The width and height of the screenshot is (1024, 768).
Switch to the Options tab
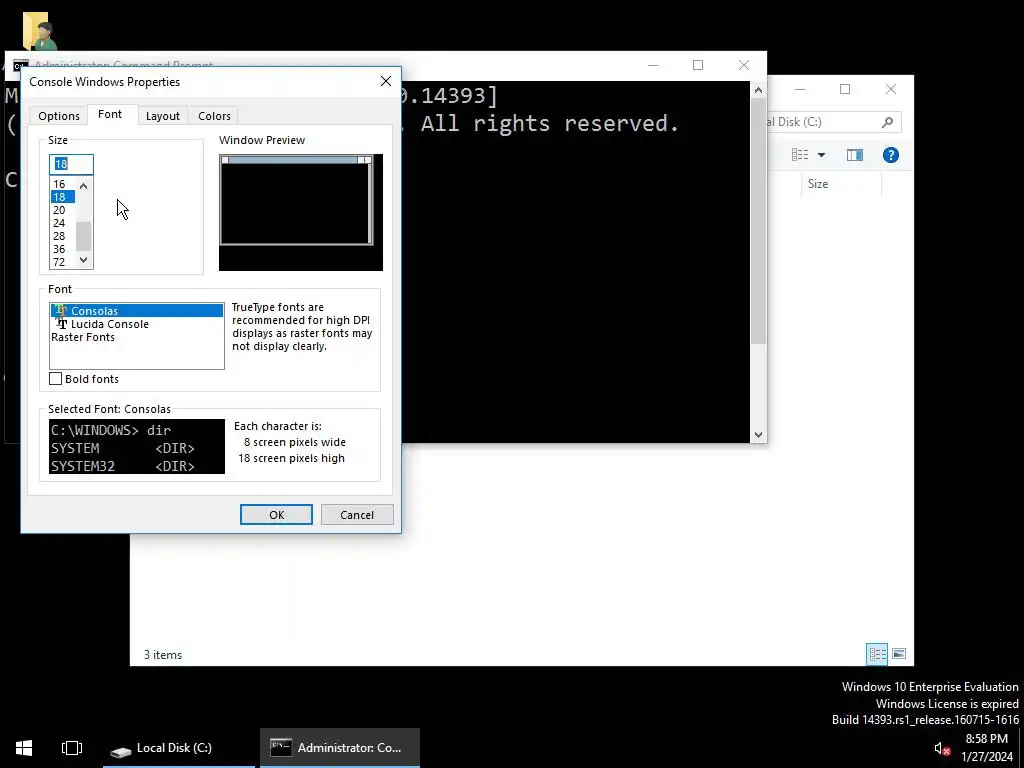point(59,116)
